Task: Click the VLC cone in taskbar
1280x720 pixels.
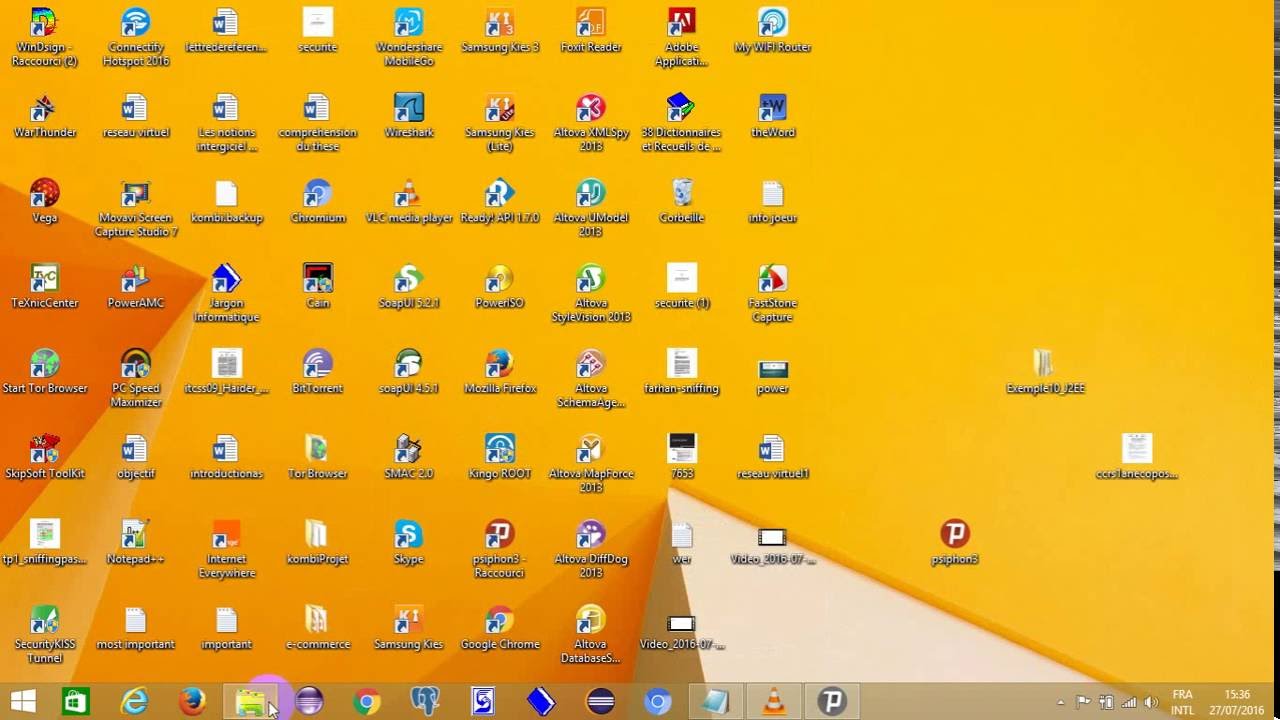Action: 774,702
